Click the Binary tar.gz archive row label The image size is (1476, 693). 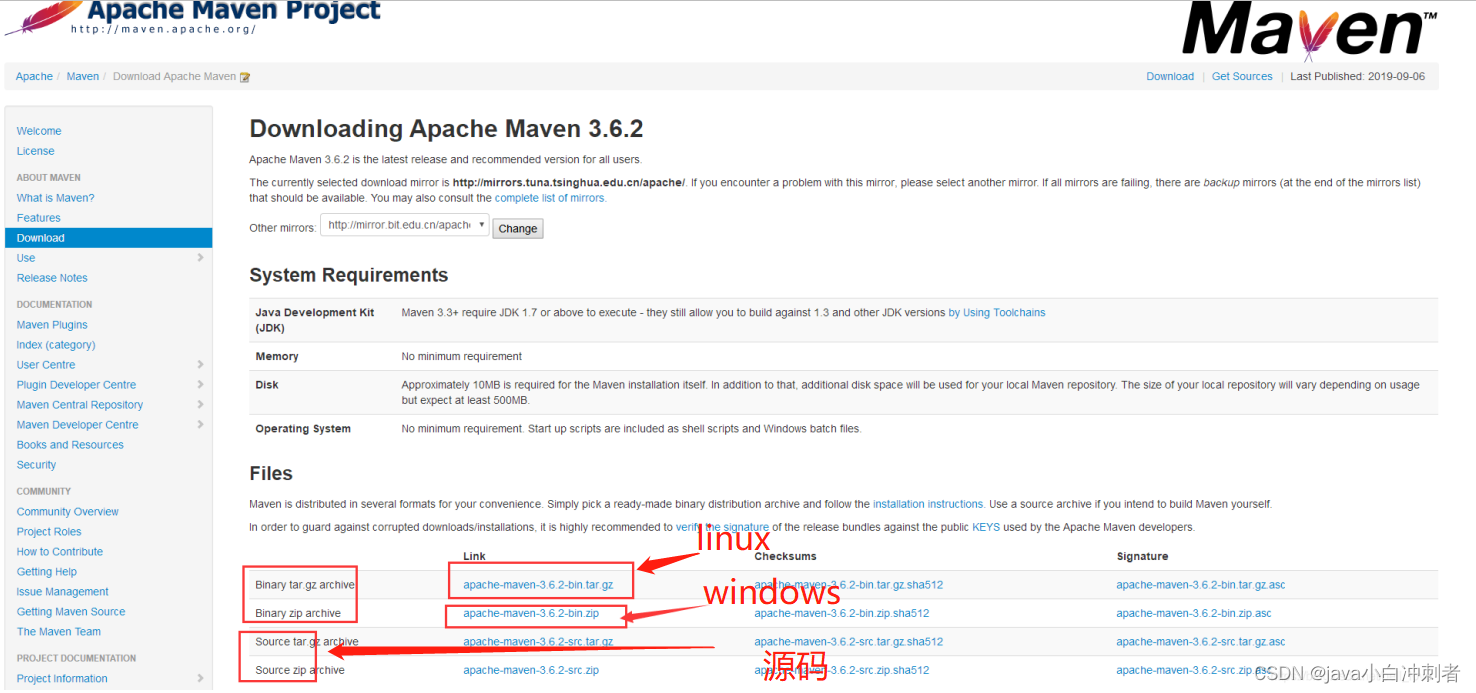click(306, 585)
